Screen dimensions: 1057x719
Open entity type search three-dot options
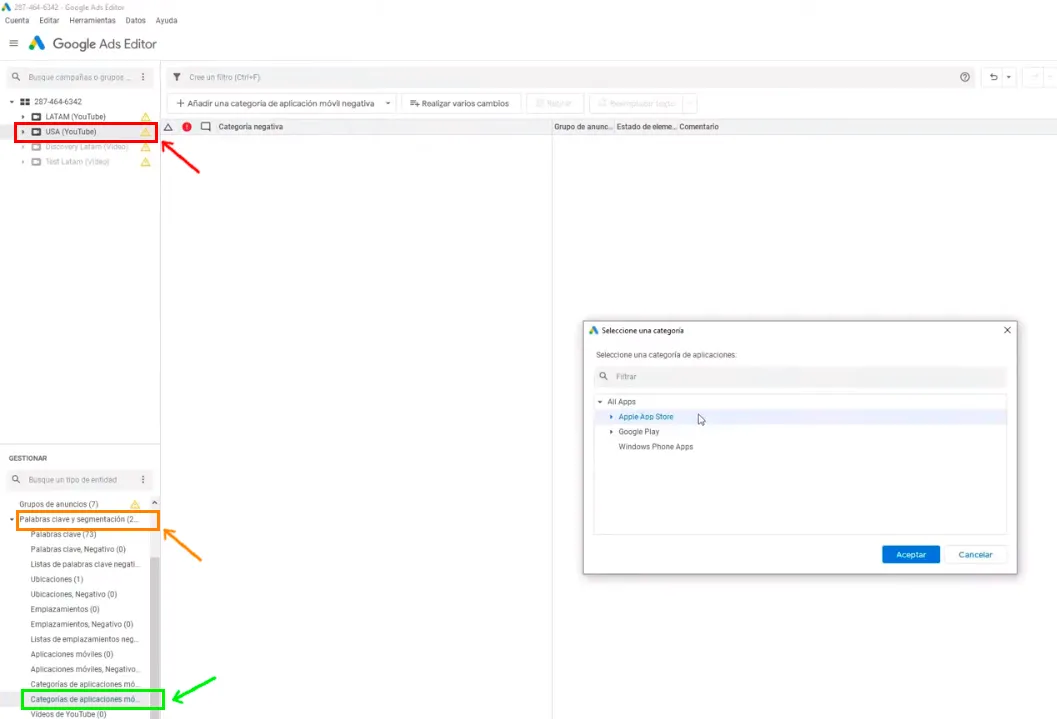143,479
